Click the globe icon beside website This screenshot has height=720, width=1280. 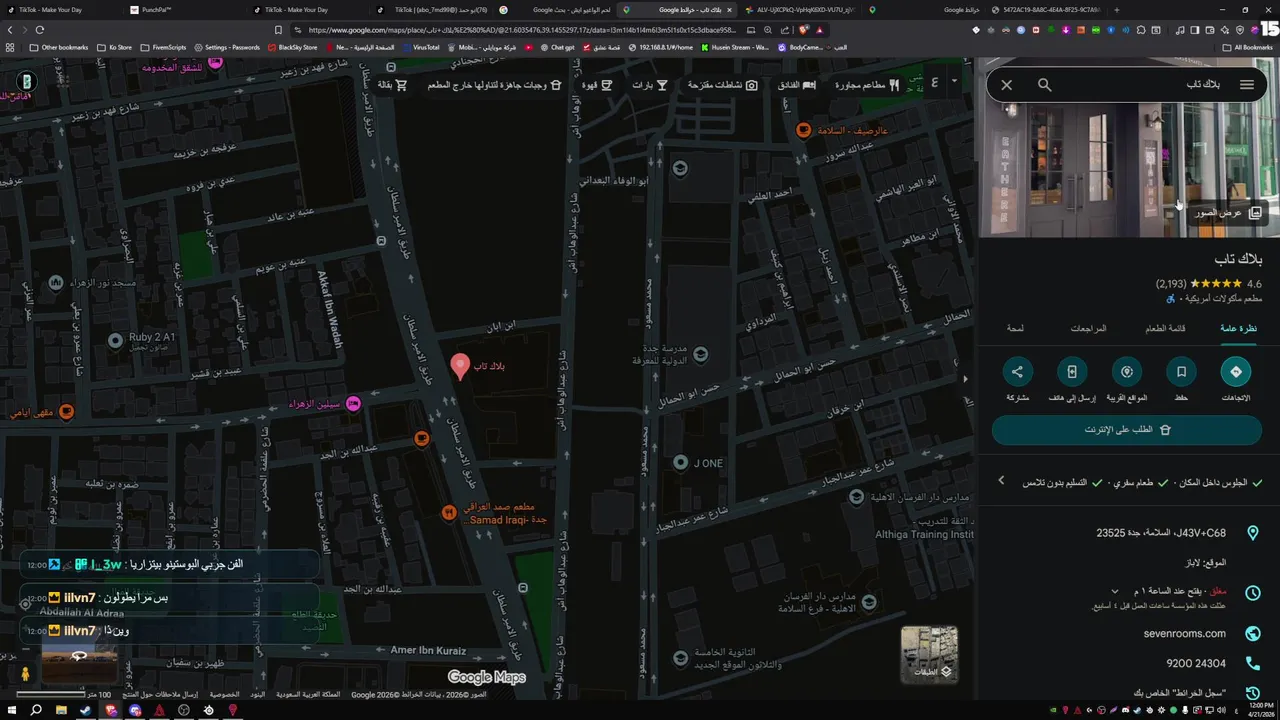1252,633
